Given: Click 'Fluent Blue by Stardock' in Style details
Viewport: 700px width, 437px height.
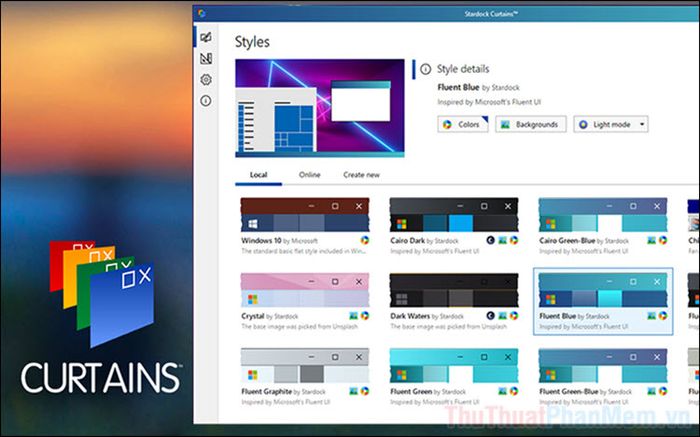Looking at the screenshot, I should click(478, 87).
